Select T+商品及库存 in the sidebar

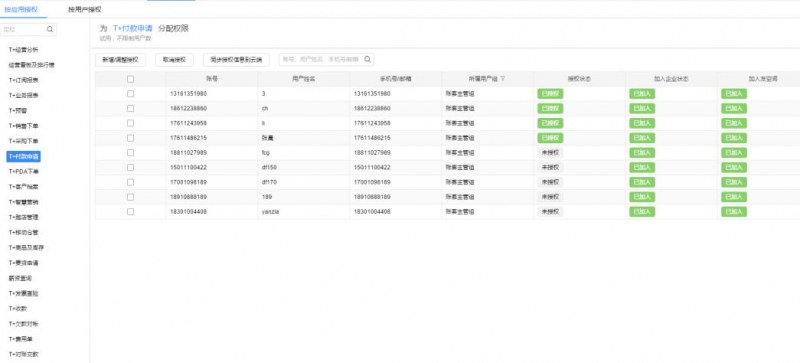click(27, 248)
